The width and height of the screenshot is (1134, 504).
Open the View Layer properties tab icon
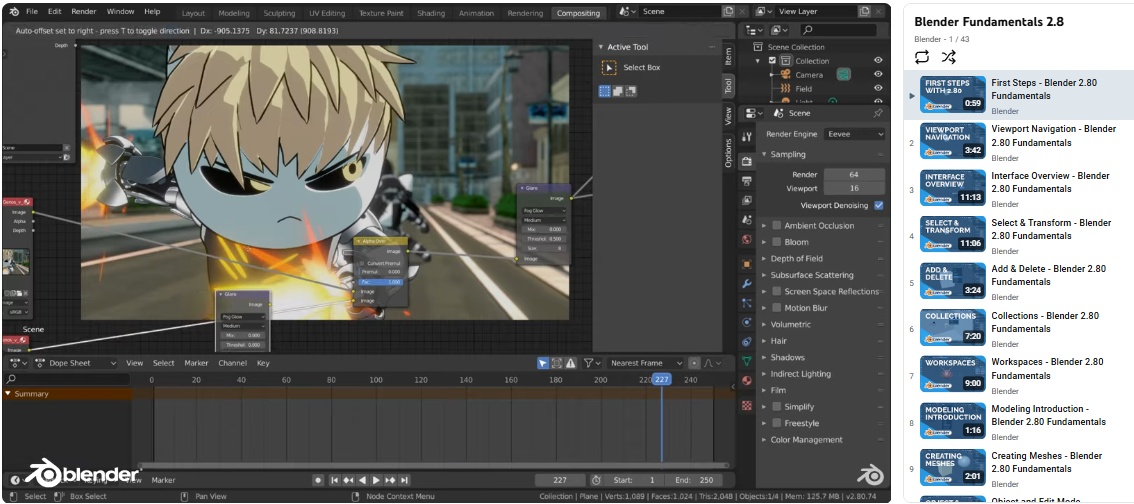point(747,200)
